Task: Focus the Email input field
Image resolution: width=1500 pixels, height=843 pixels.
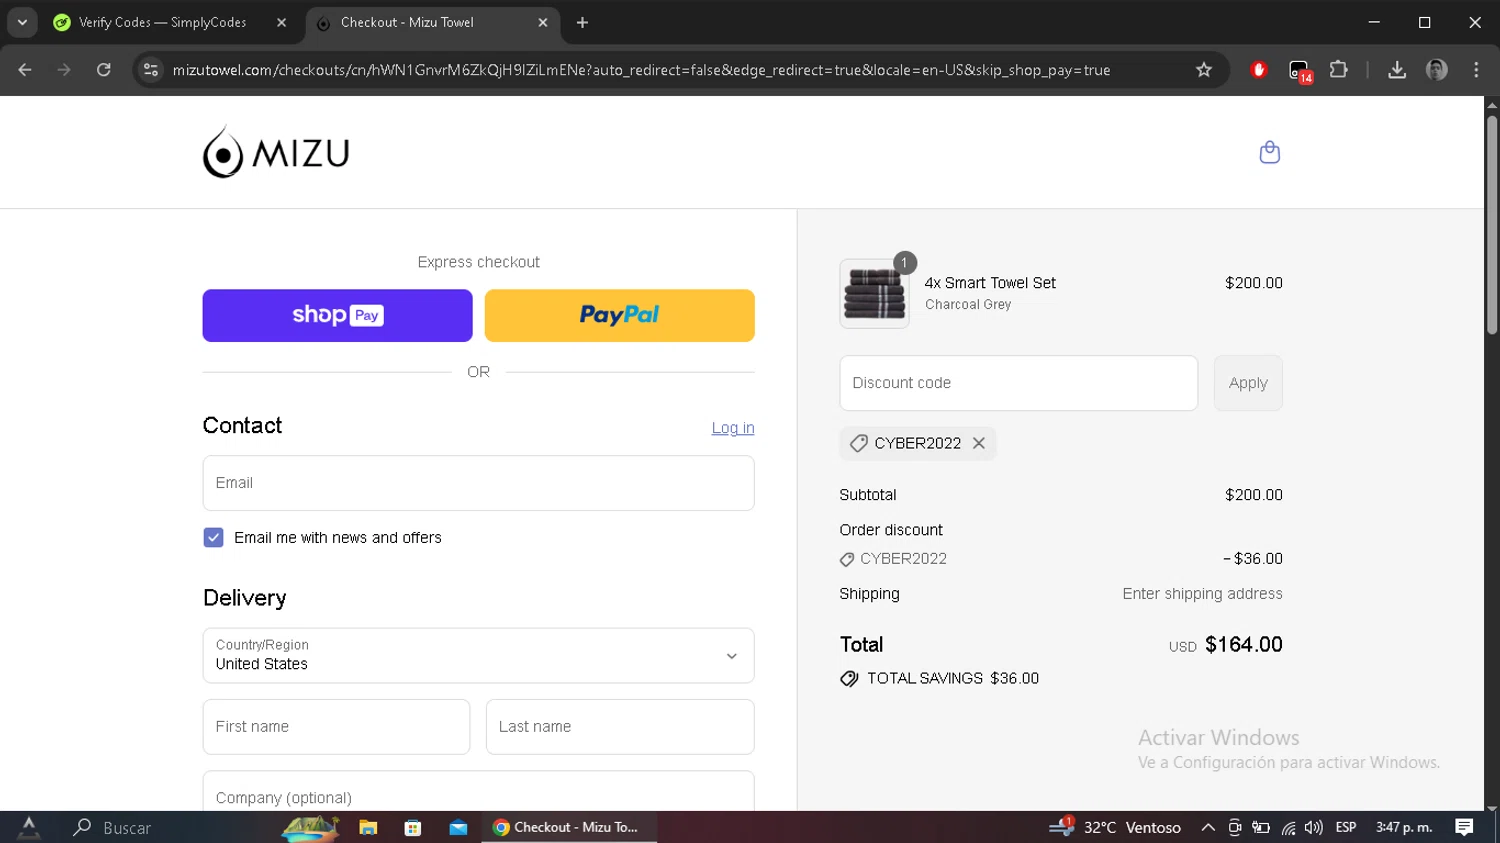Action: 478,483
